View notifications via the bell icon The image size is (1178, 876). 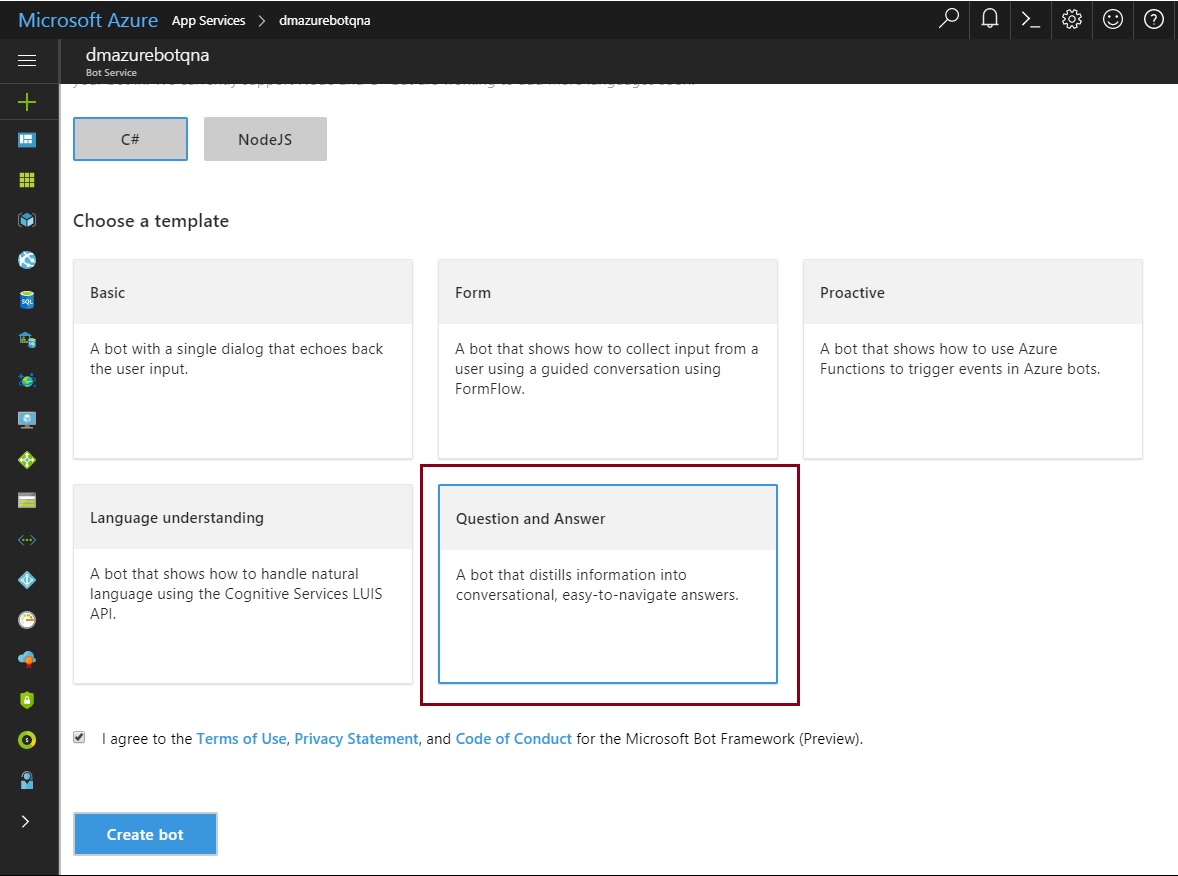point(989,19)
